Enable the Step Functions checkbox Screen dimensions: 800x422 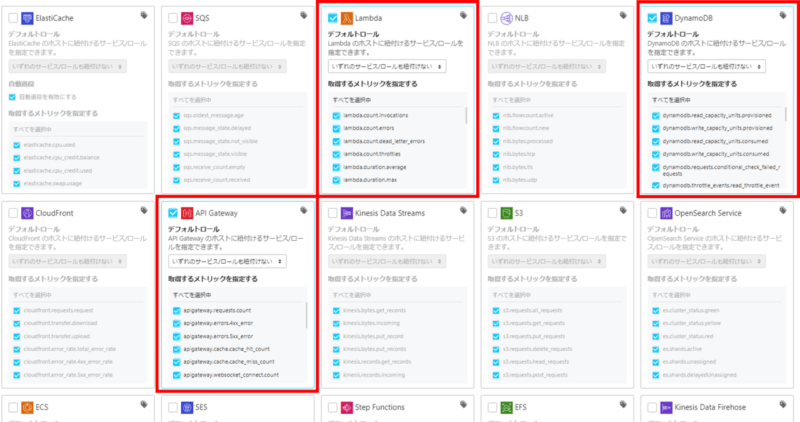[333, 408]
